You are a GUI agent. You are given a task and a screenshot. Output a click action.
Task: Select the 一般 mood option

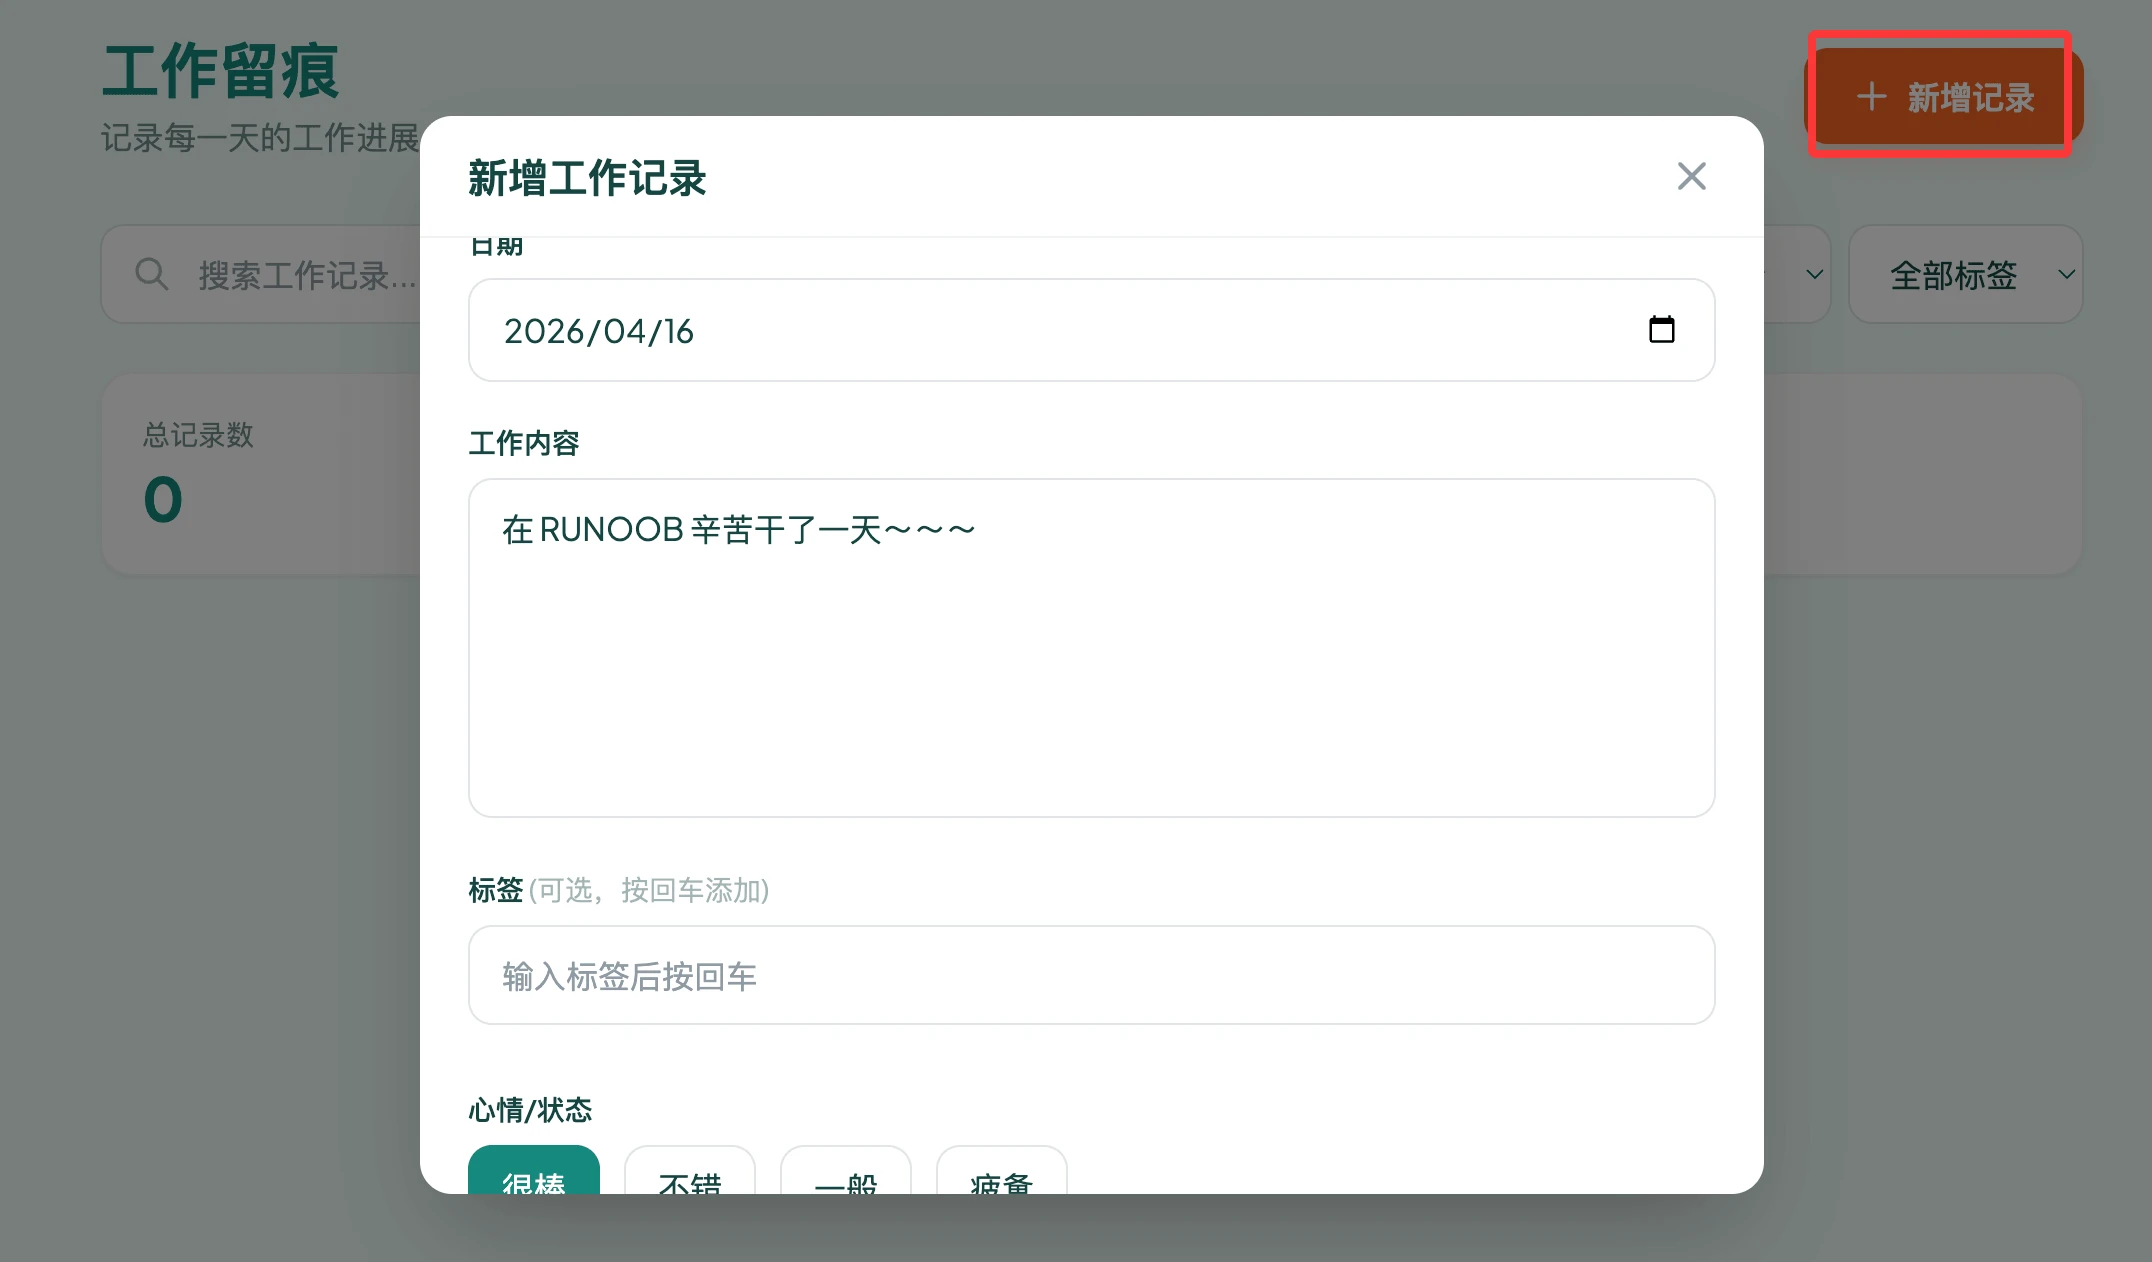[x=846, y=1171]
